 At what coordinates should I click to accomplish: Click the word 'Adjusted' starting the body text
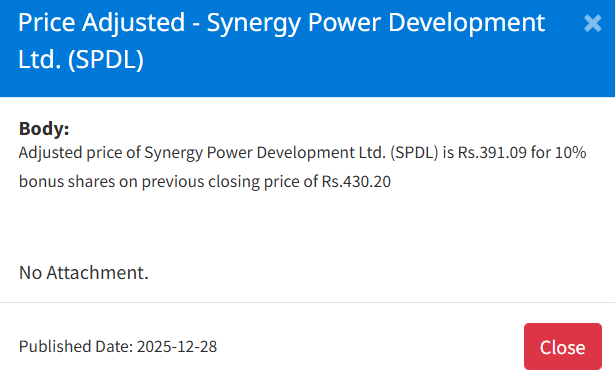pos(50,153)
